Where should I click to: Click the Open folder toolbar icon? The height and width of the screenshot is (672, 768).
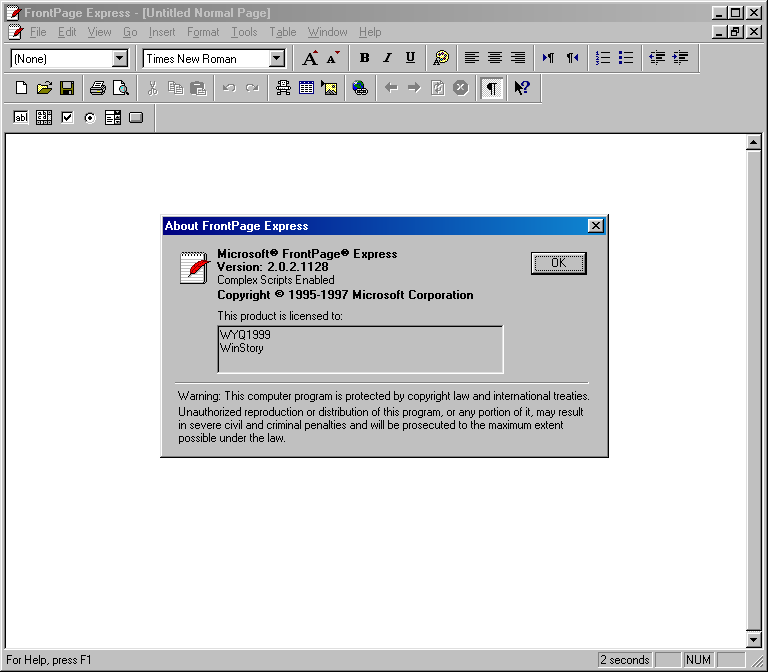[44, 88]
